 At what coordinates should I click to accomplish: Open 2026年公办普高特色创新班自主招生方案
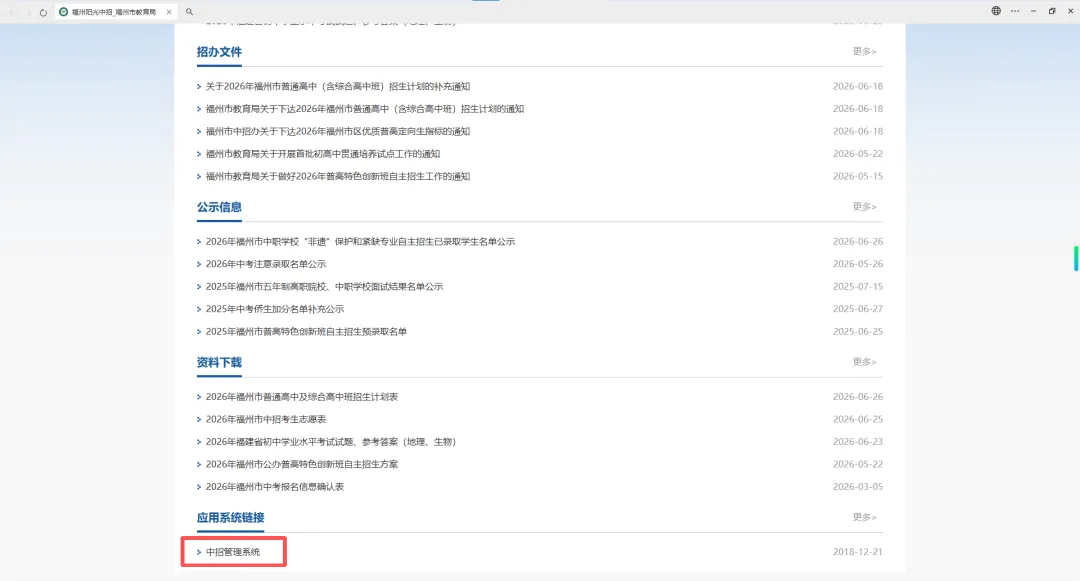(302, 465)
